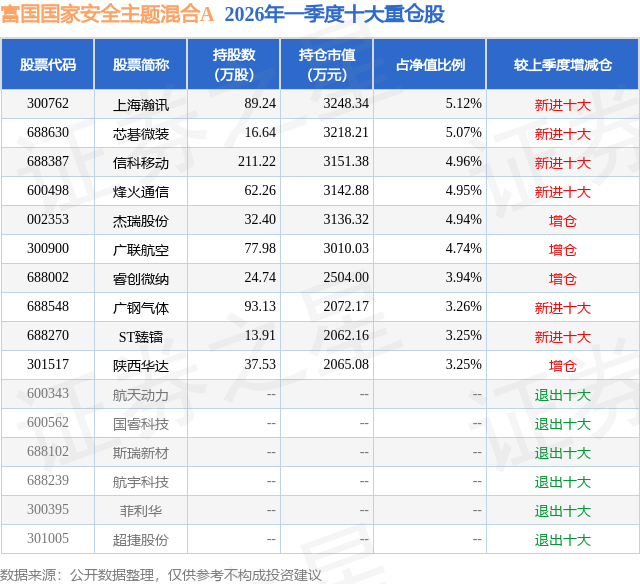Click stock name ST臻镭
The width and height of the screenshot is (640, 584).
[141, 337]
